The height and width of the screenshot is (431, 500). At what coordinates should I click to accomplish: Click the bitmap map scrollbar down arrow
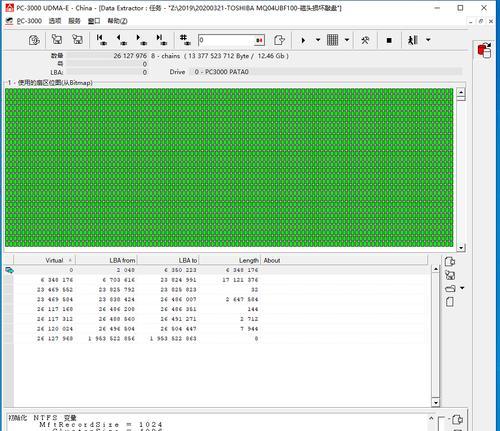(461, 248)
